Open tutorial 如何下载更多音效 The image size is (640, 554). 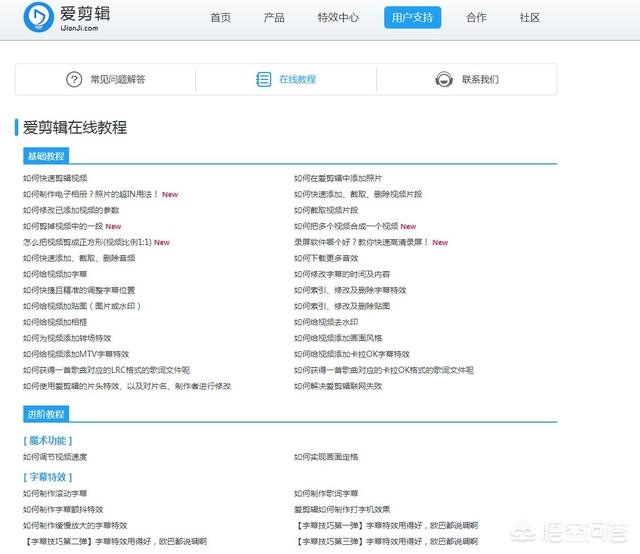[x=326, y=258]
